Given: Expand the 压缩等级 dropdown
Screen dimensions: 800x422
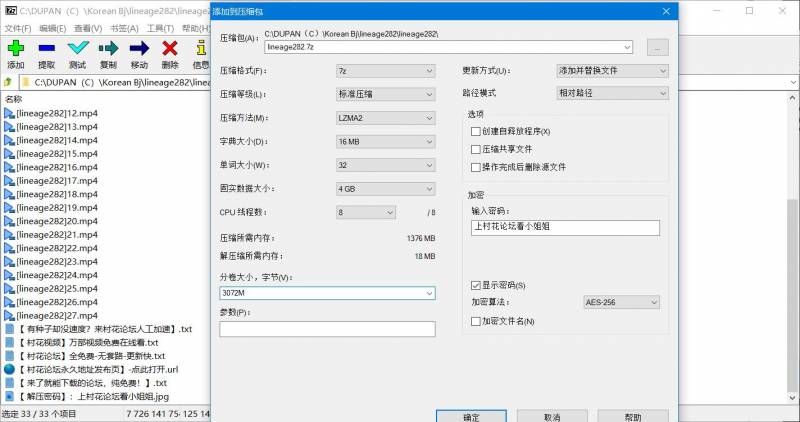Looking at the screenshot, I should coord(385,94).
